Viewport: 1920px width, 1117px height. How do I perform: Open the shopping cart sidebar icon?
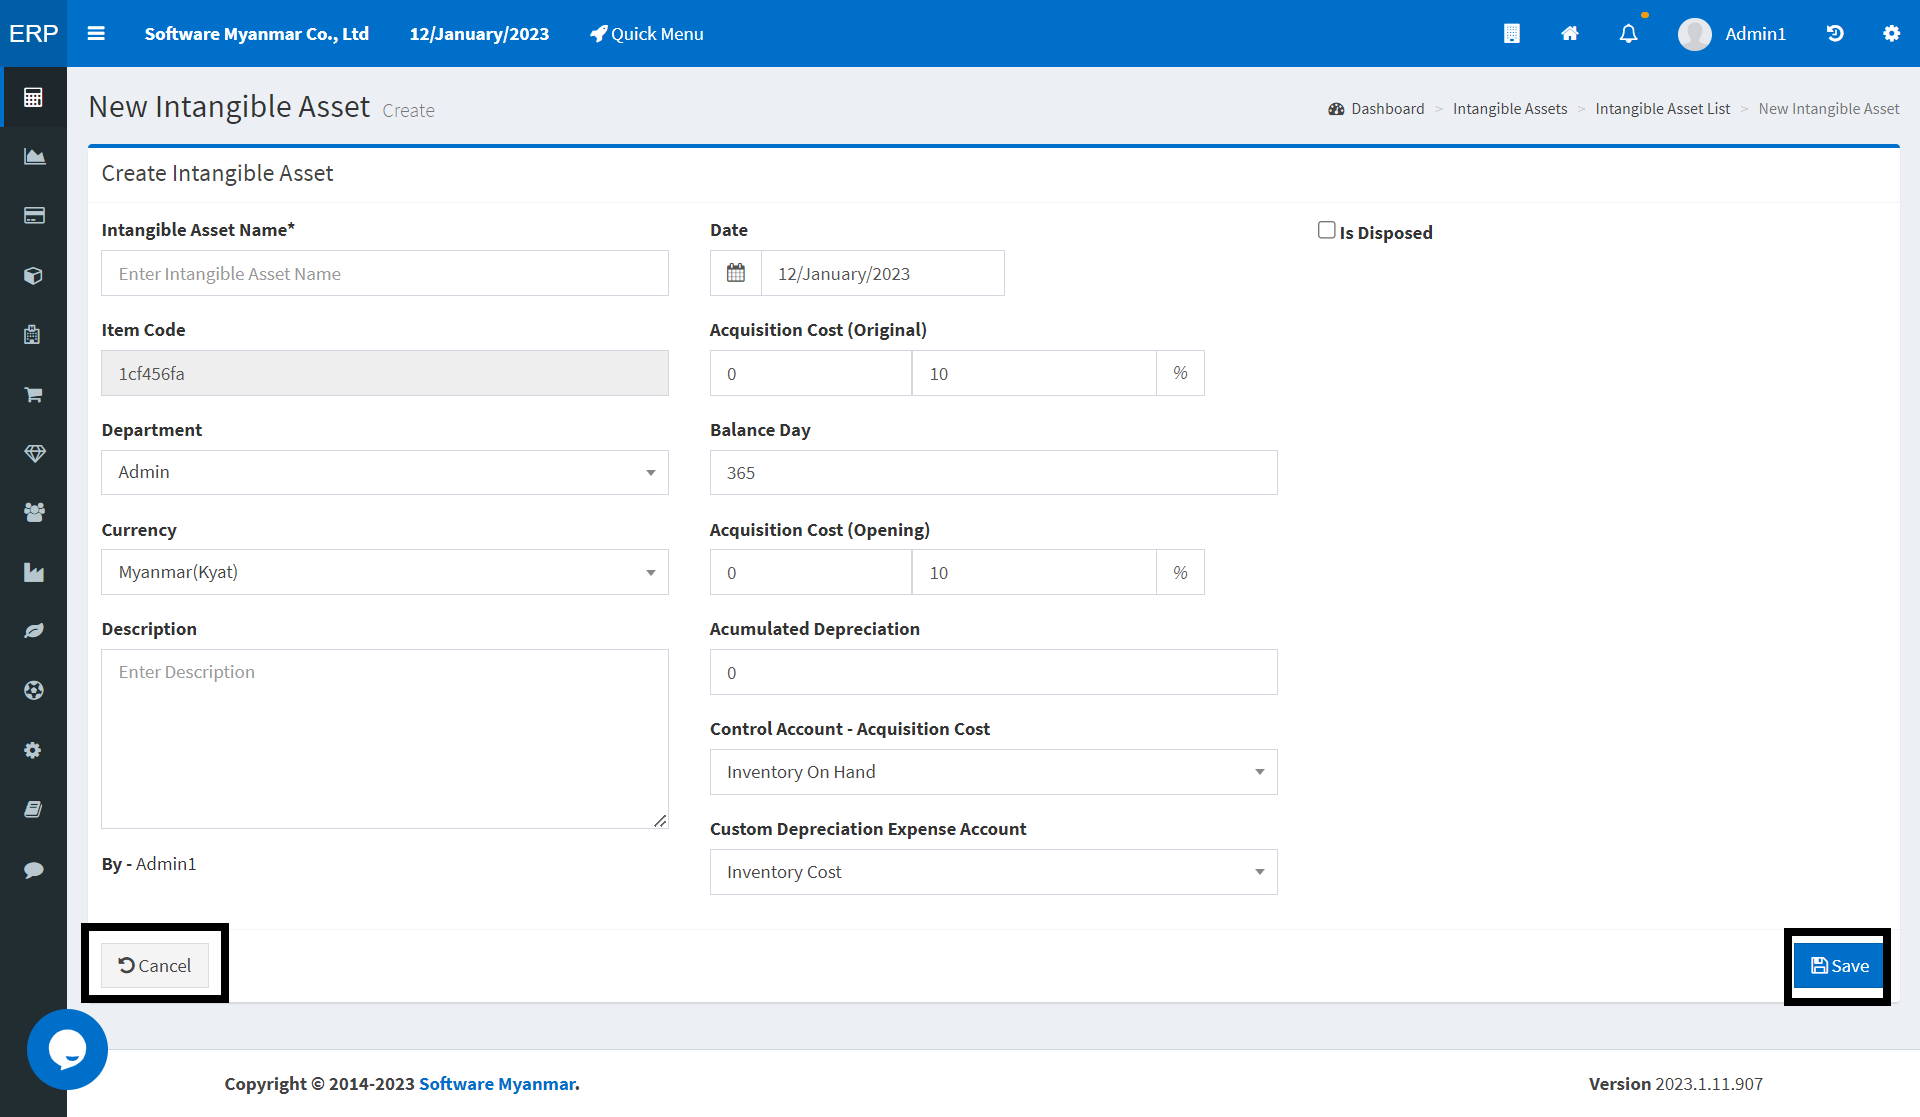pos(33,394)
